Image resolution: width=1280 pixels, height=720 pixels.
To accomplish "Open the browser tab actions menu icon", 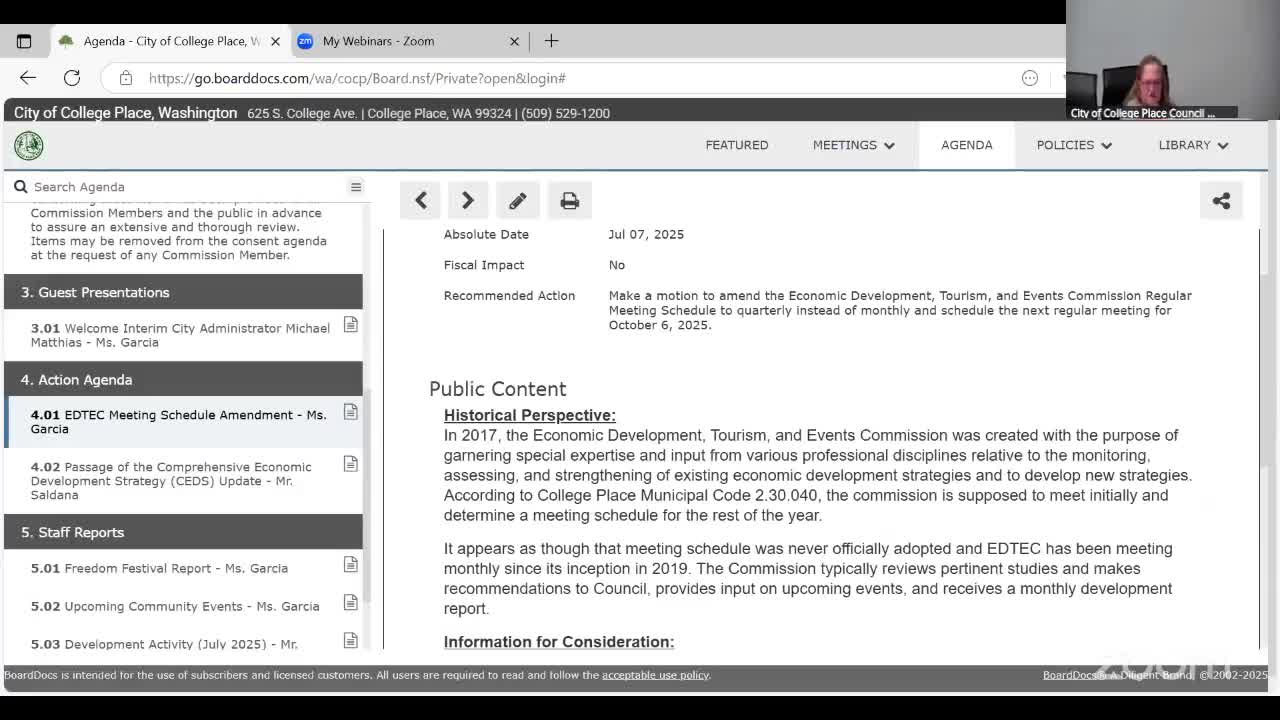I will pyautogui.click(x=24, y=41).
